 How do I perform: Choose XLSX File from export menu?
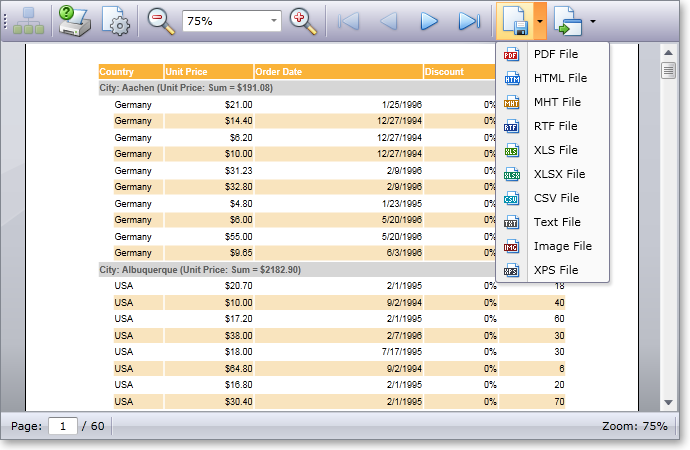(558, 174)
